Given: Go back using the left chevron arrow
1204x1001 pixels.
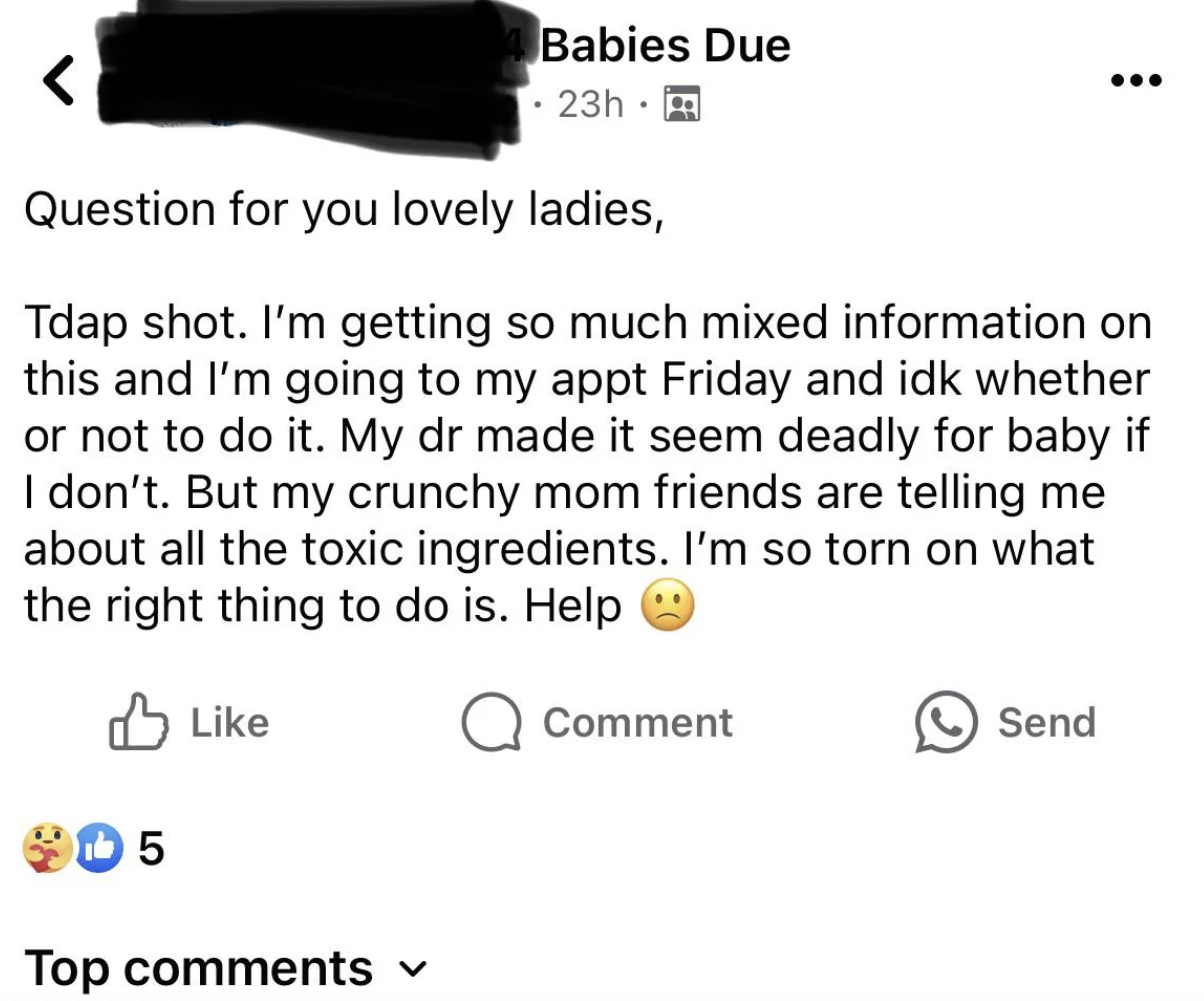Looking at the screenshot, I should click(x=60, y=81).
